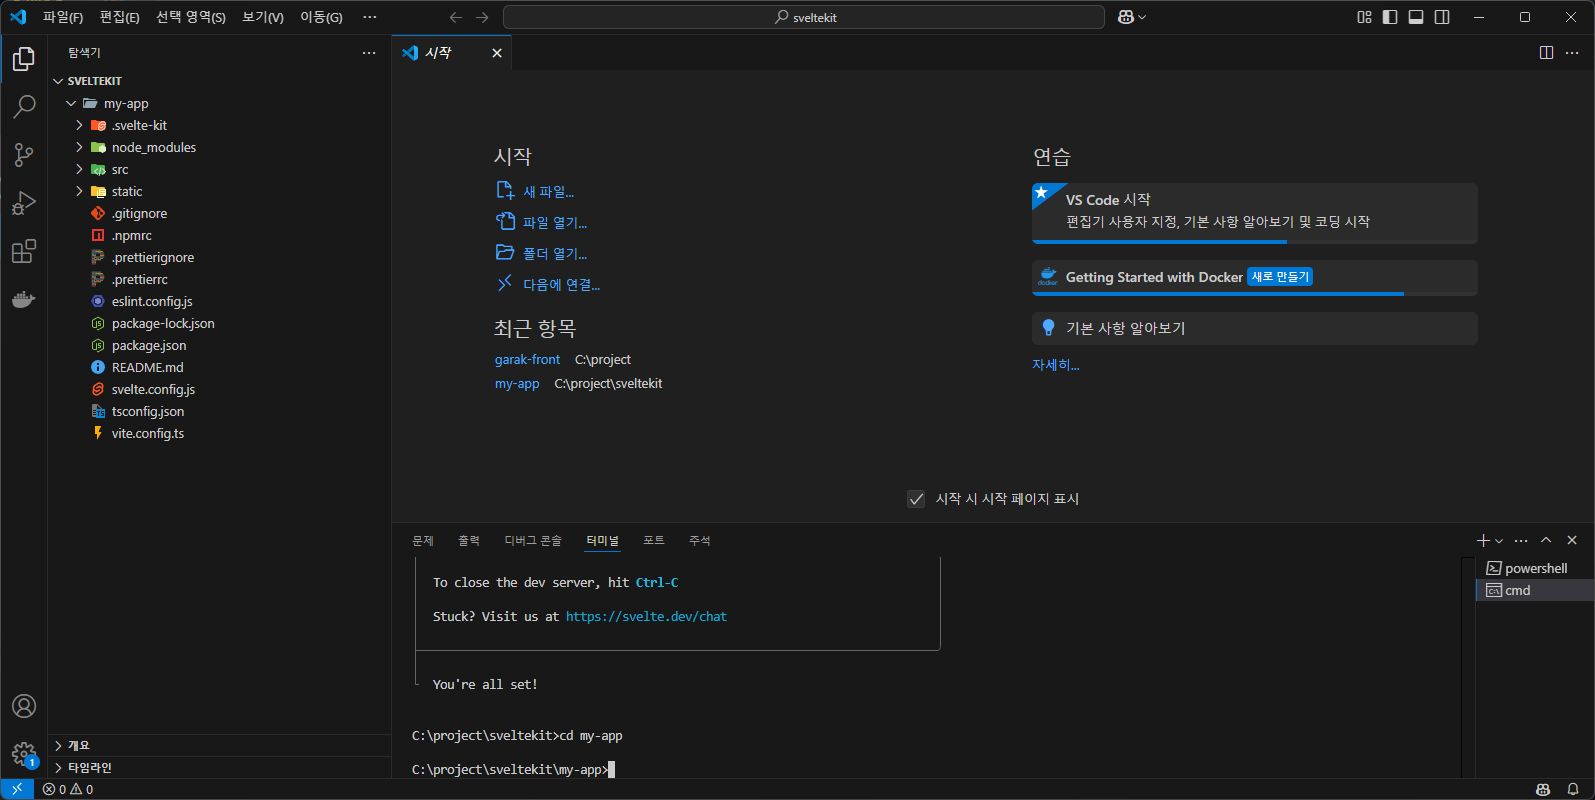Open the VS Code 시작 walkthrough
Image resolution: width=1595 pixels, height=800 pixels.
coord(1254,213)
